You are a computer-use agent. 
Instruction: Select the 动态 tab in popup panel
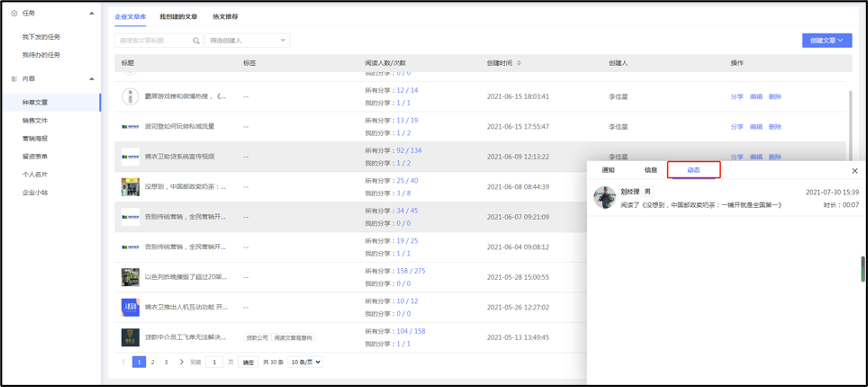pyautogui.click(x=694, y=170)
